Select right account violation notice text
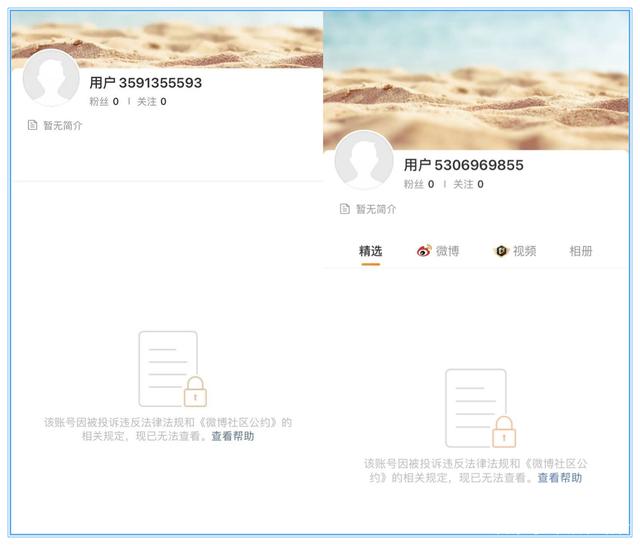Screen dimensions: 640x545 tap(476, 471)
